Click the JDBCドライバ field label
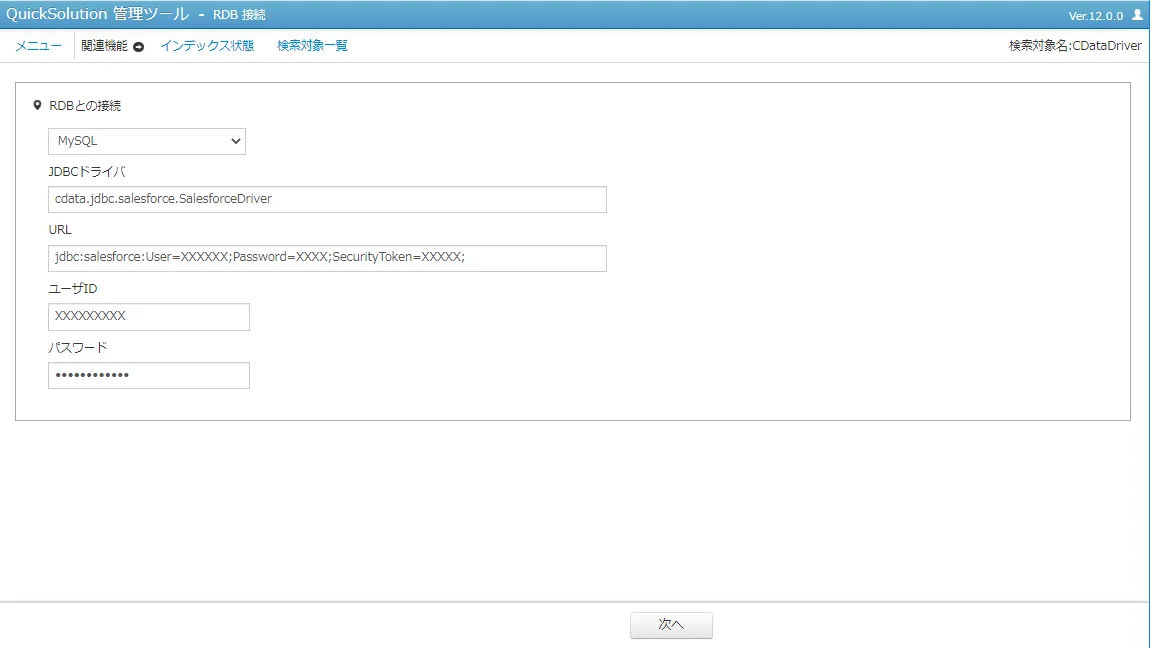 87,171
